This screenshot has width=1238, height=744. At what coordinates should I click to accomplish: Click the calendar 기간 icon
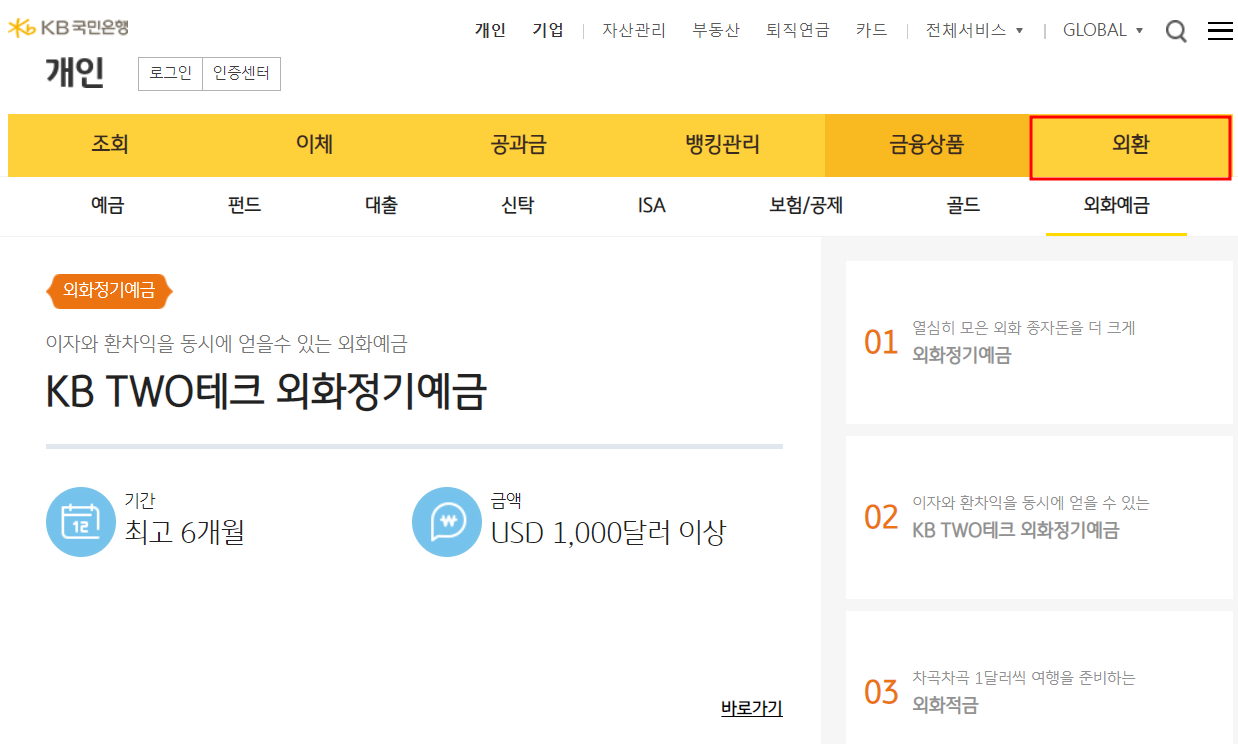tap(81, 522)
